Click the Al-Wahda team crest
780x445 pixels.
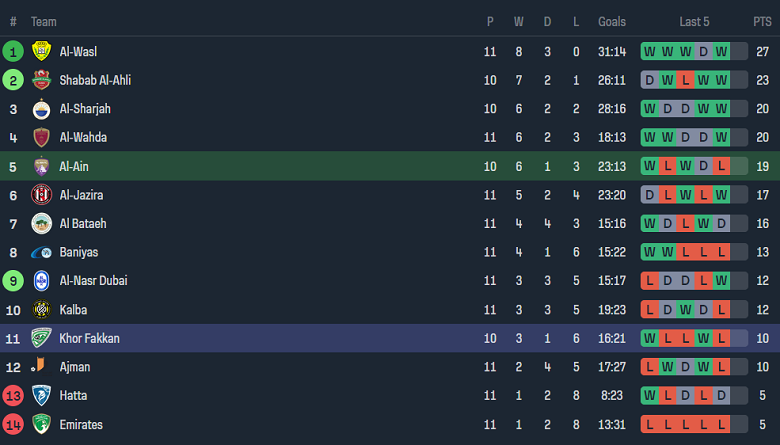point(41,138)
